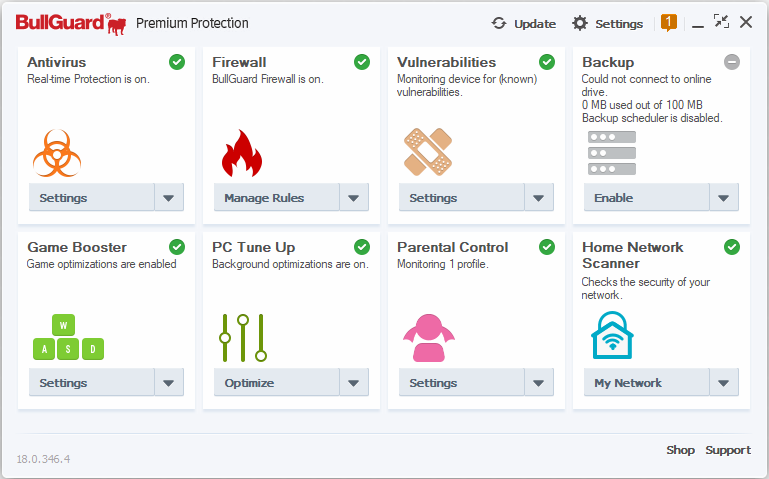This screenshot has height=479, width=769.
Task: Open Settings in the top bar
Action: pos(608,24)
